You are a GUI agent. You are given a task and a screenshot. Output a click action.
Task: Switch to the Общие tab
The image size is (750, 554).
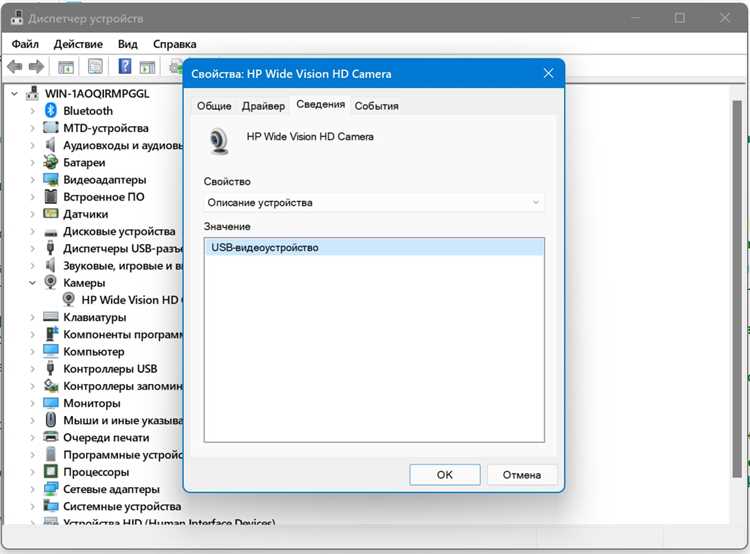(214, 106)
